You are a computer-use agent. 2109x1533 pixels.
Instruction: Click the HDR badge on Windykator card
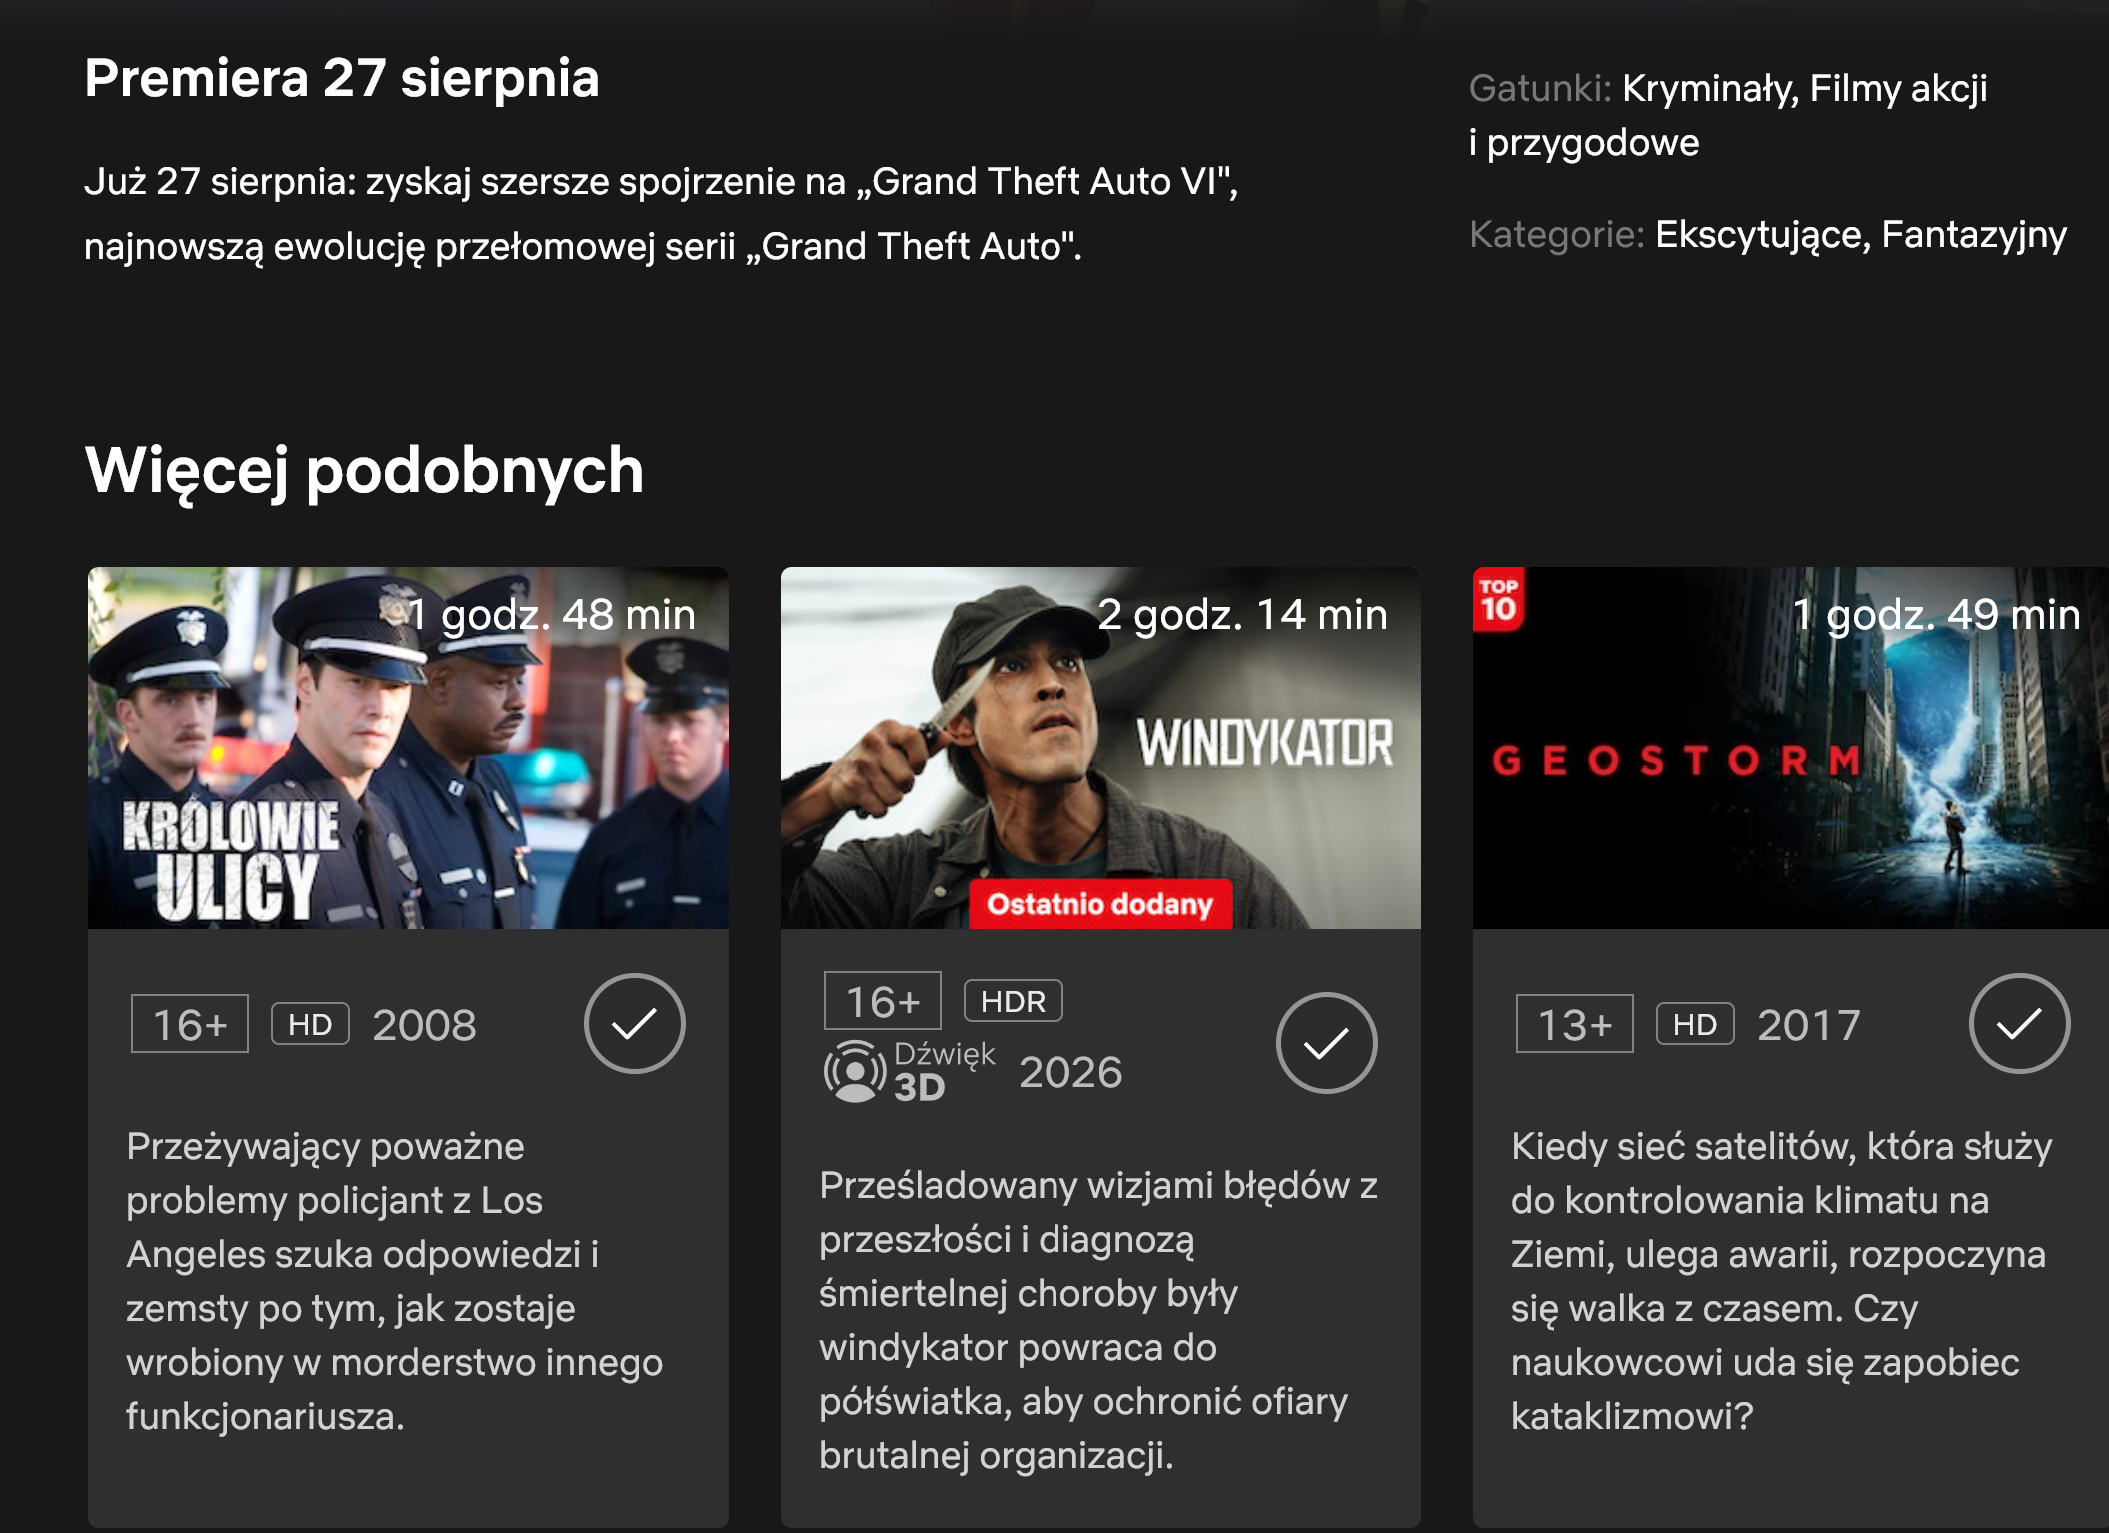1013,1001
